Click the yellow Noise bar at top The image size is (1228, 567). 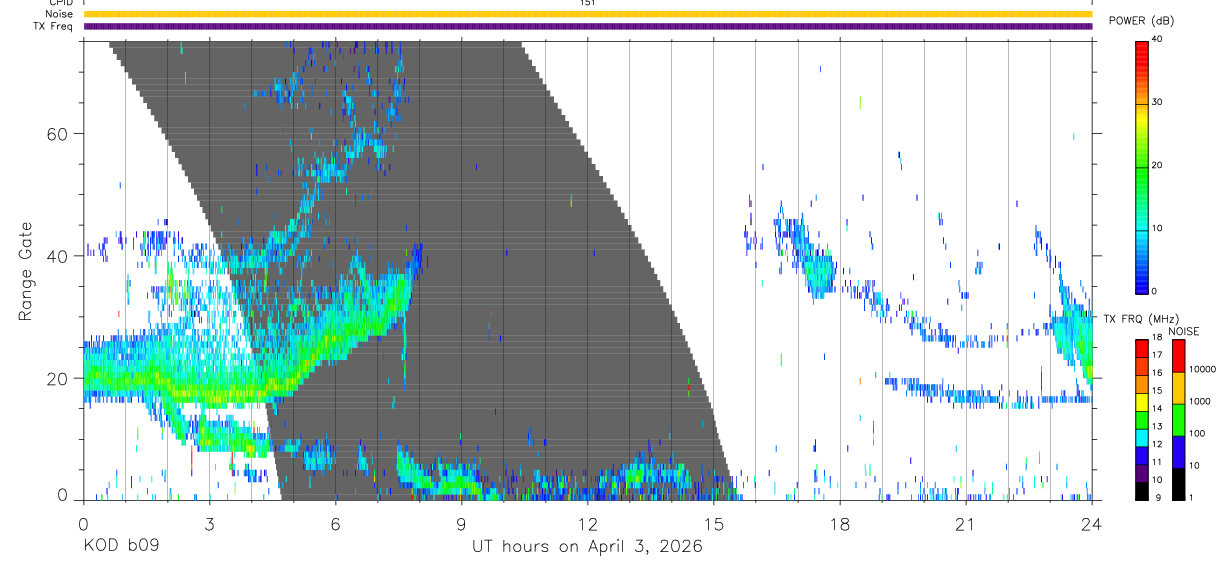point(587,14)
